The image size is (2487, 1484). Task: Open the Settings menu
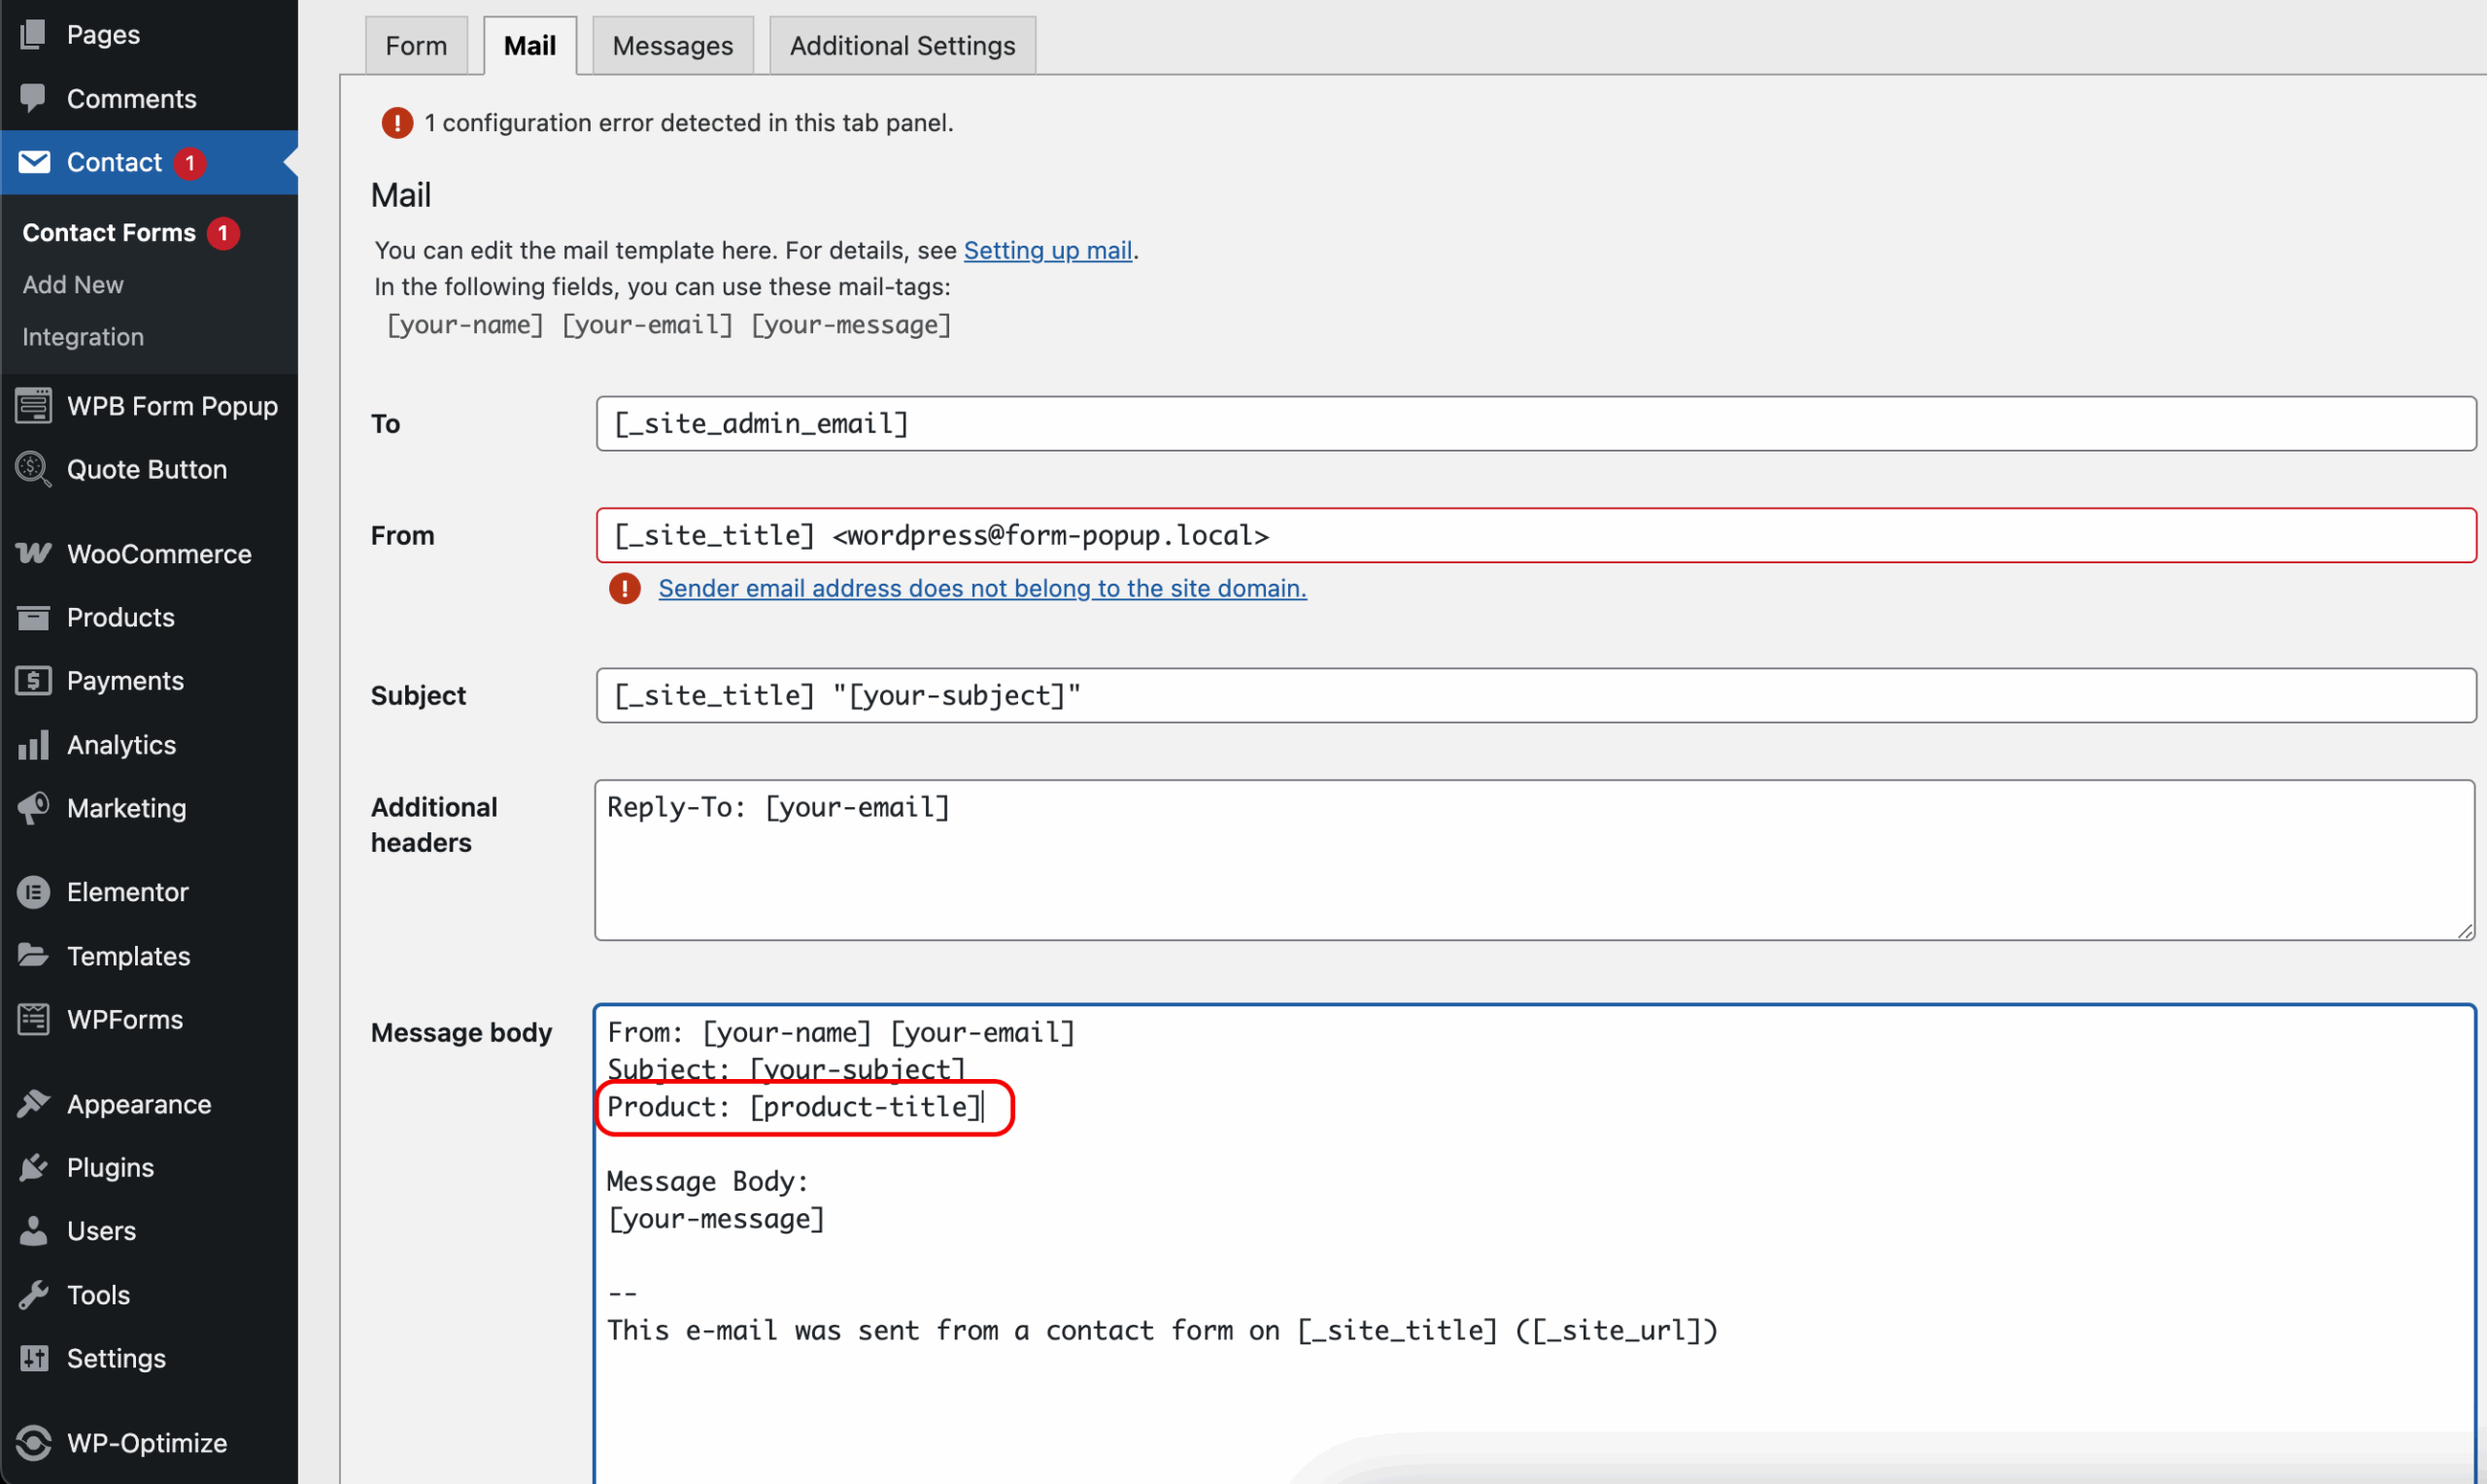[149, 1358]
